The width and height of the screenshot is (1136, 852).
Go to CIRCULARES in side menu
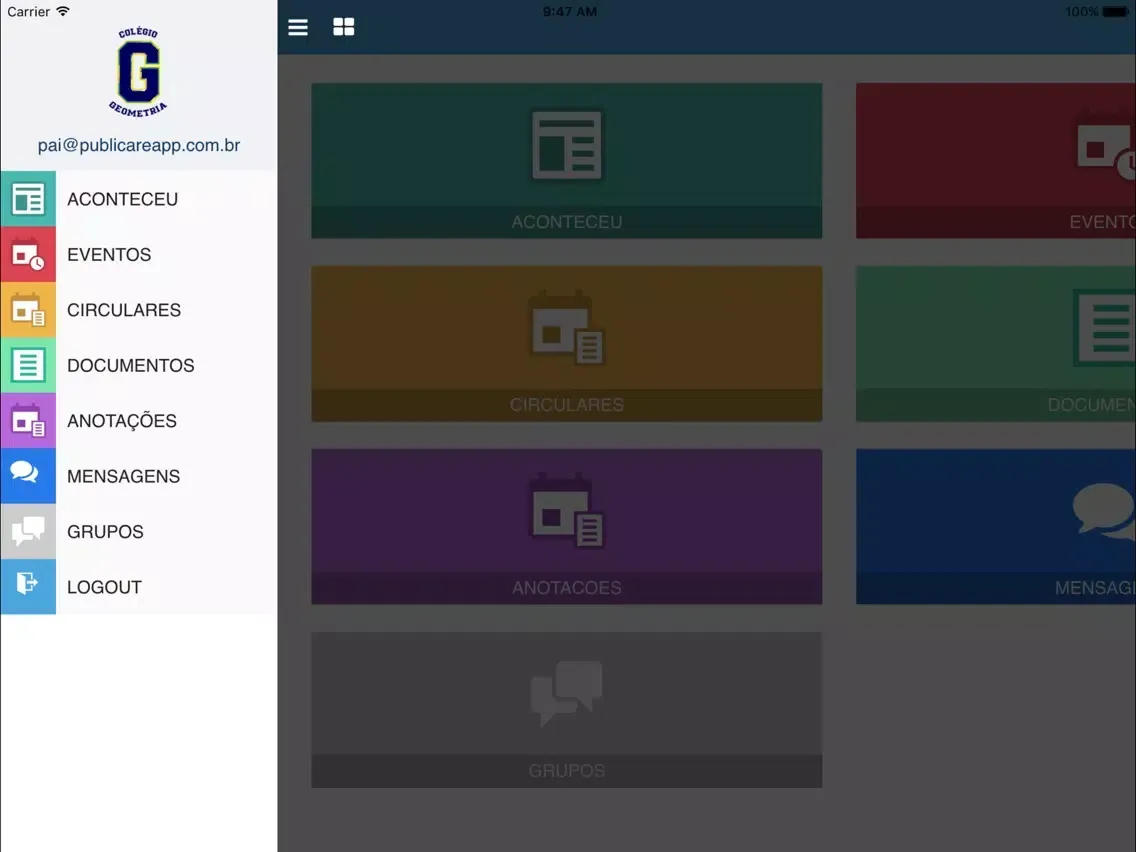[124, 310]
